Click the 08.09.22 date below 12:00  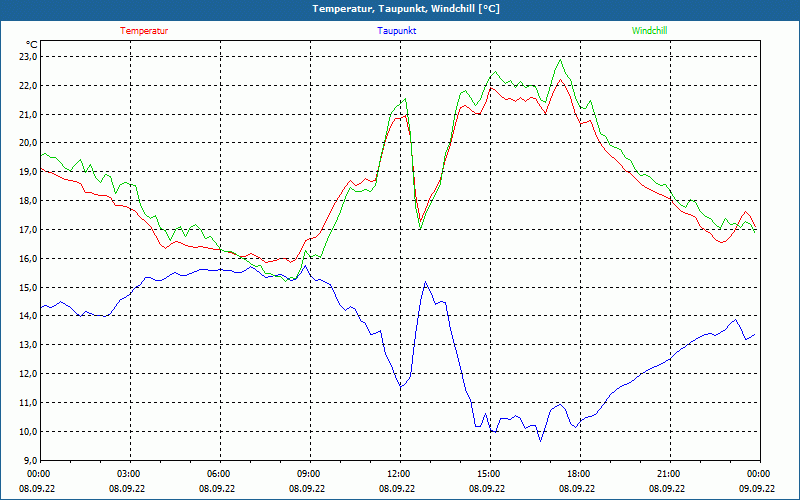397,488
